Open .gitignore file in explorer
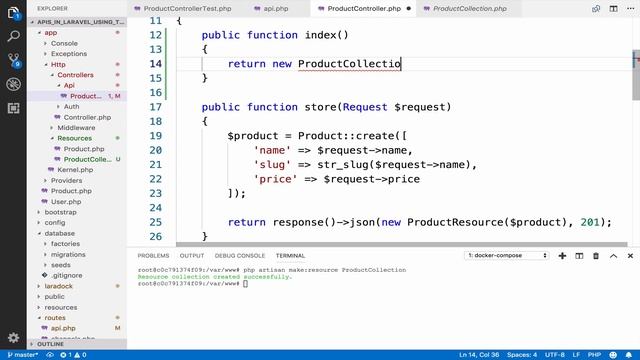 pos(67,276)
